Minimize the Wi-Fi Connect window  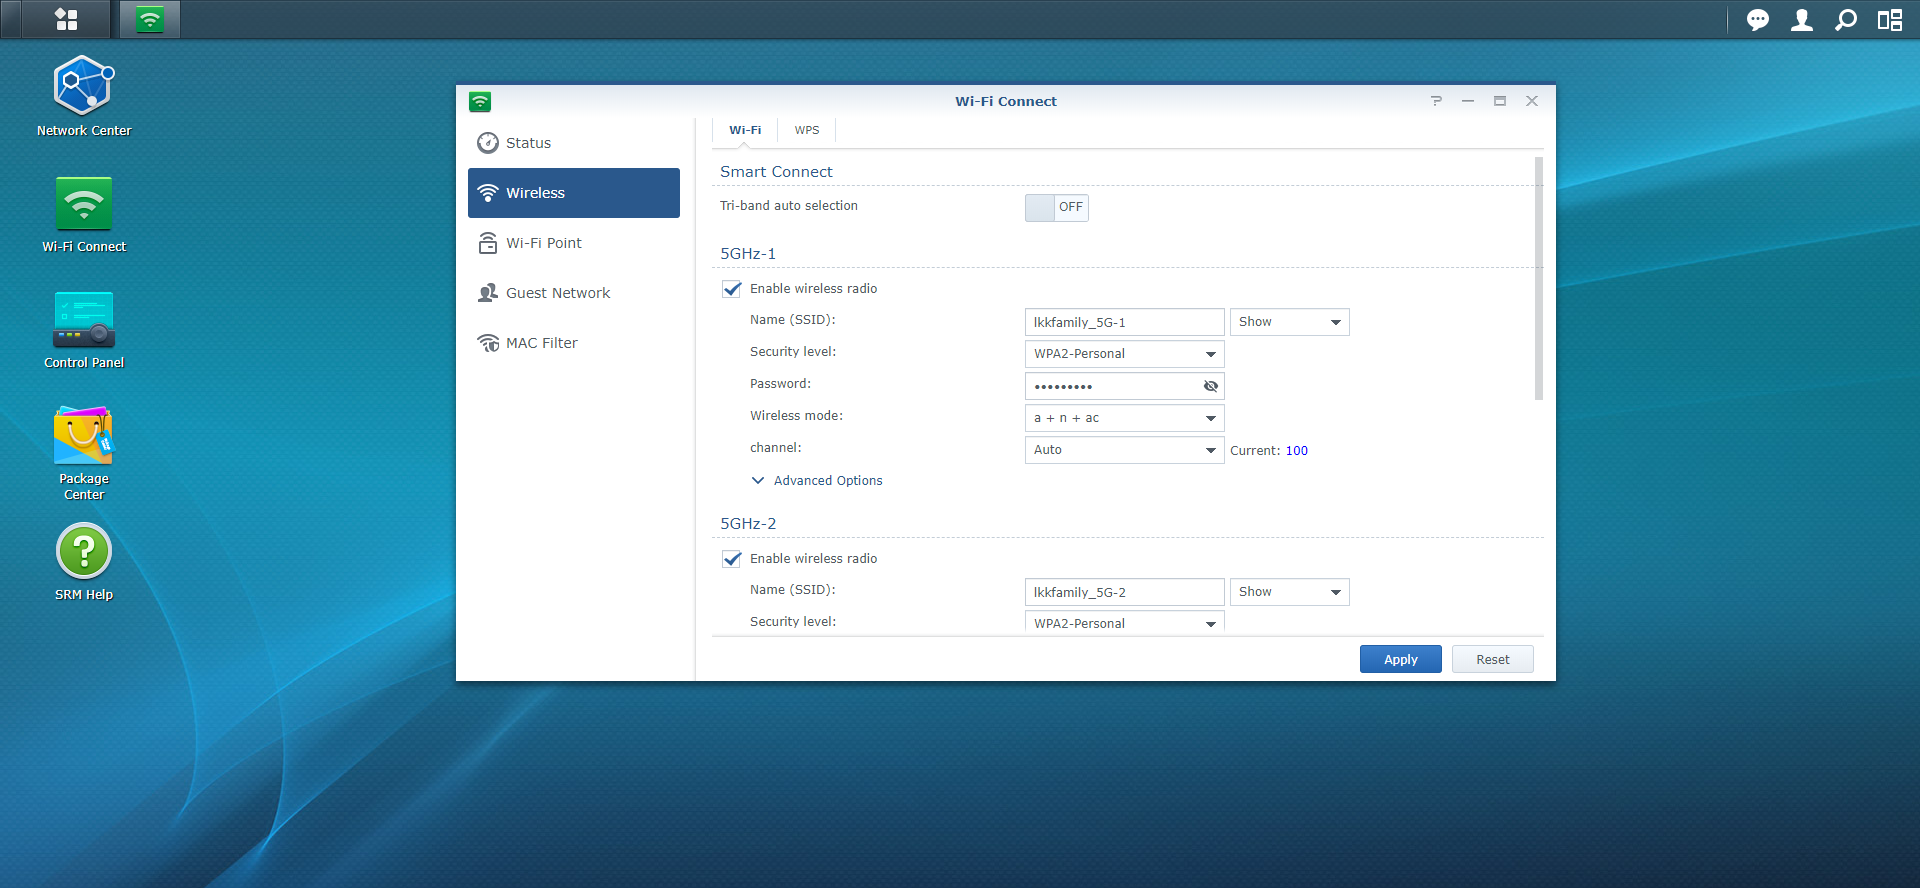pos(1468,101)
